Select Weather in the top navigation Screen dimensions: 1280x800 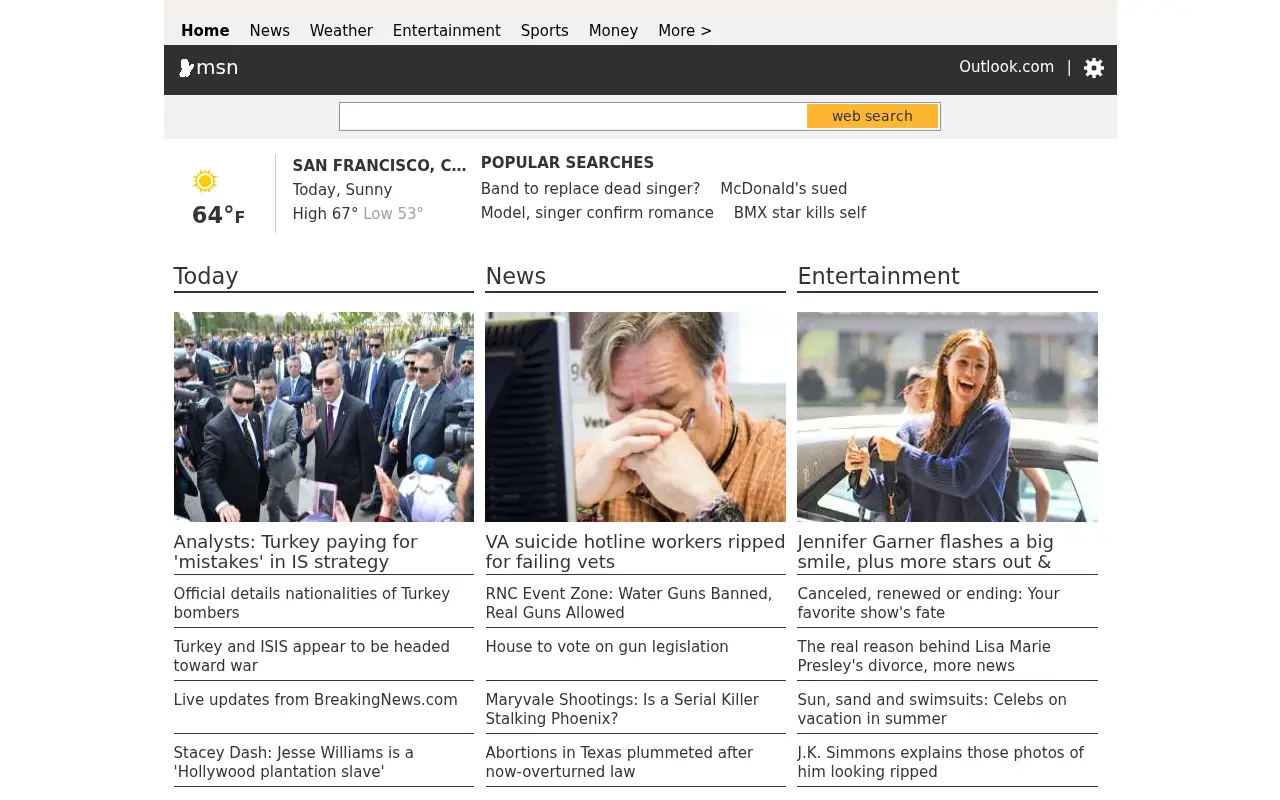click(x=341, y=31)
